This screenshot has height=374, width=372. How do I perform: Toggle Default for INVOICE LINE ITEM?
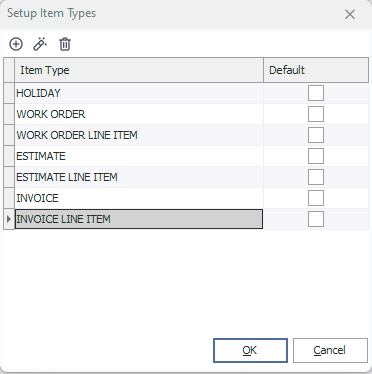pos(316,219)
